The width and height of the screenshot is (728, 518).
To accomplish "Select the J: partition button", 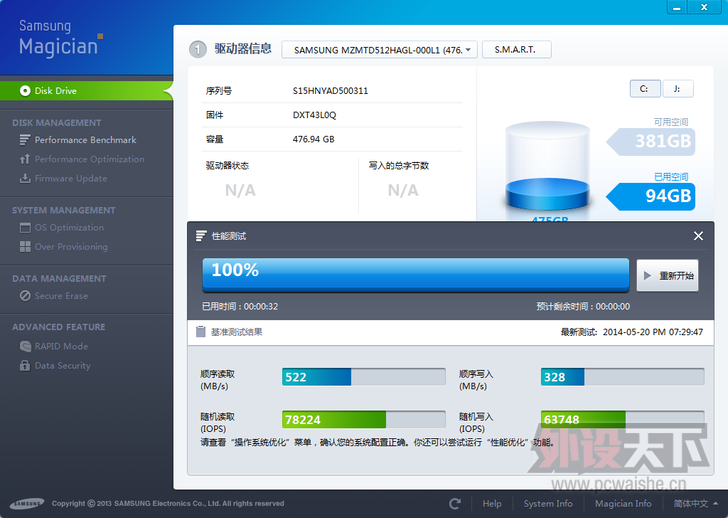I will (x=678, y=89).
